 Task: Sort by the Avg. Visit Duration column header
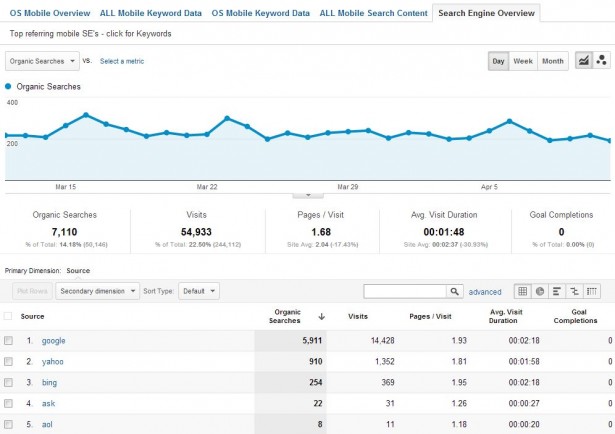(x=506, y=316)
